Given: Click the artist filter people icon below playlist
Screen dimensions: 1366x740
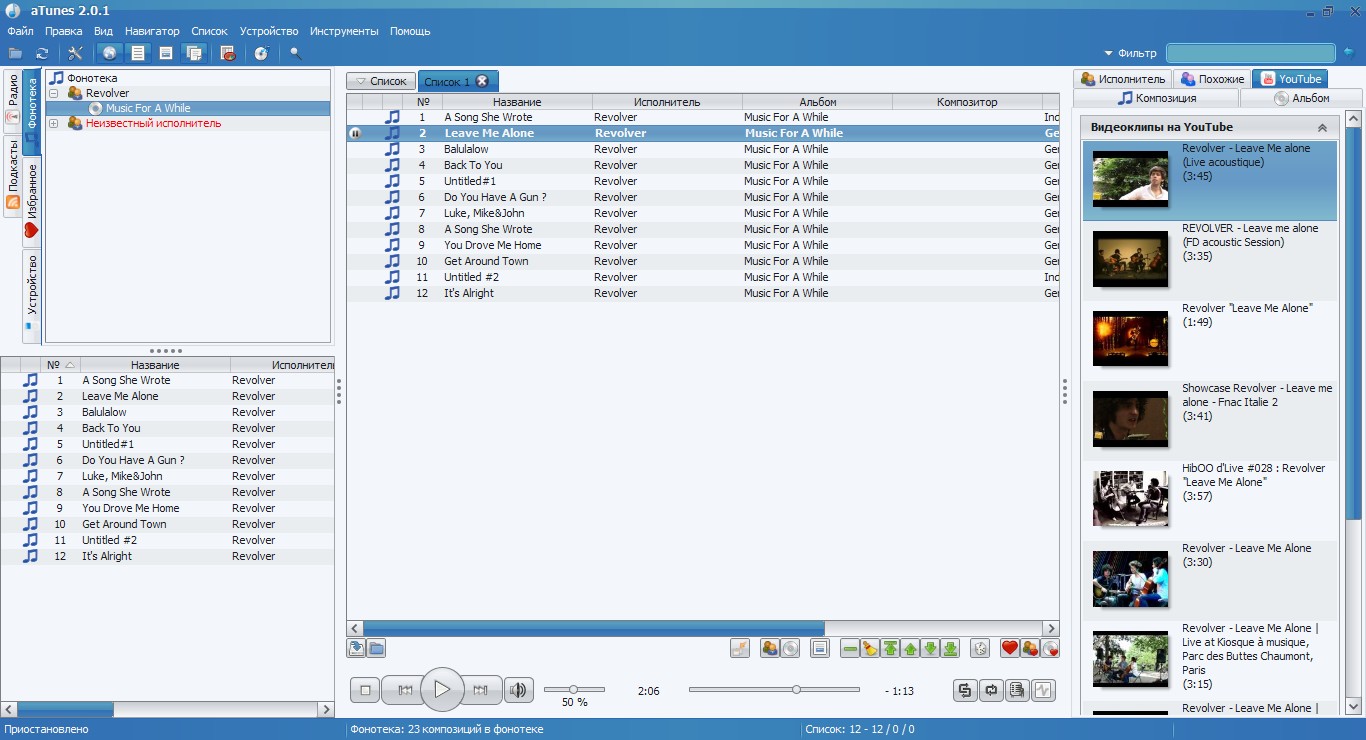Looking at the screenshot, I should pyautogui.click(x=770, y=648).
